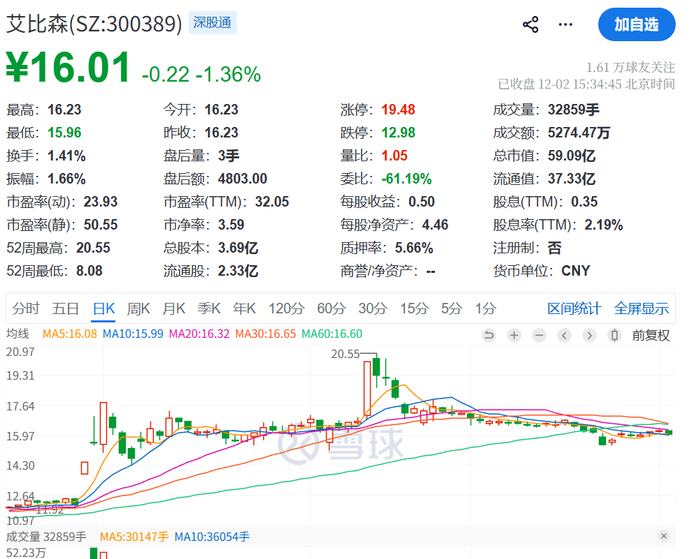Open the 全屏显示 fullscreen link
Image resolution: width=700 pixels, height=559 pixels.
click(x=641, y=309)
